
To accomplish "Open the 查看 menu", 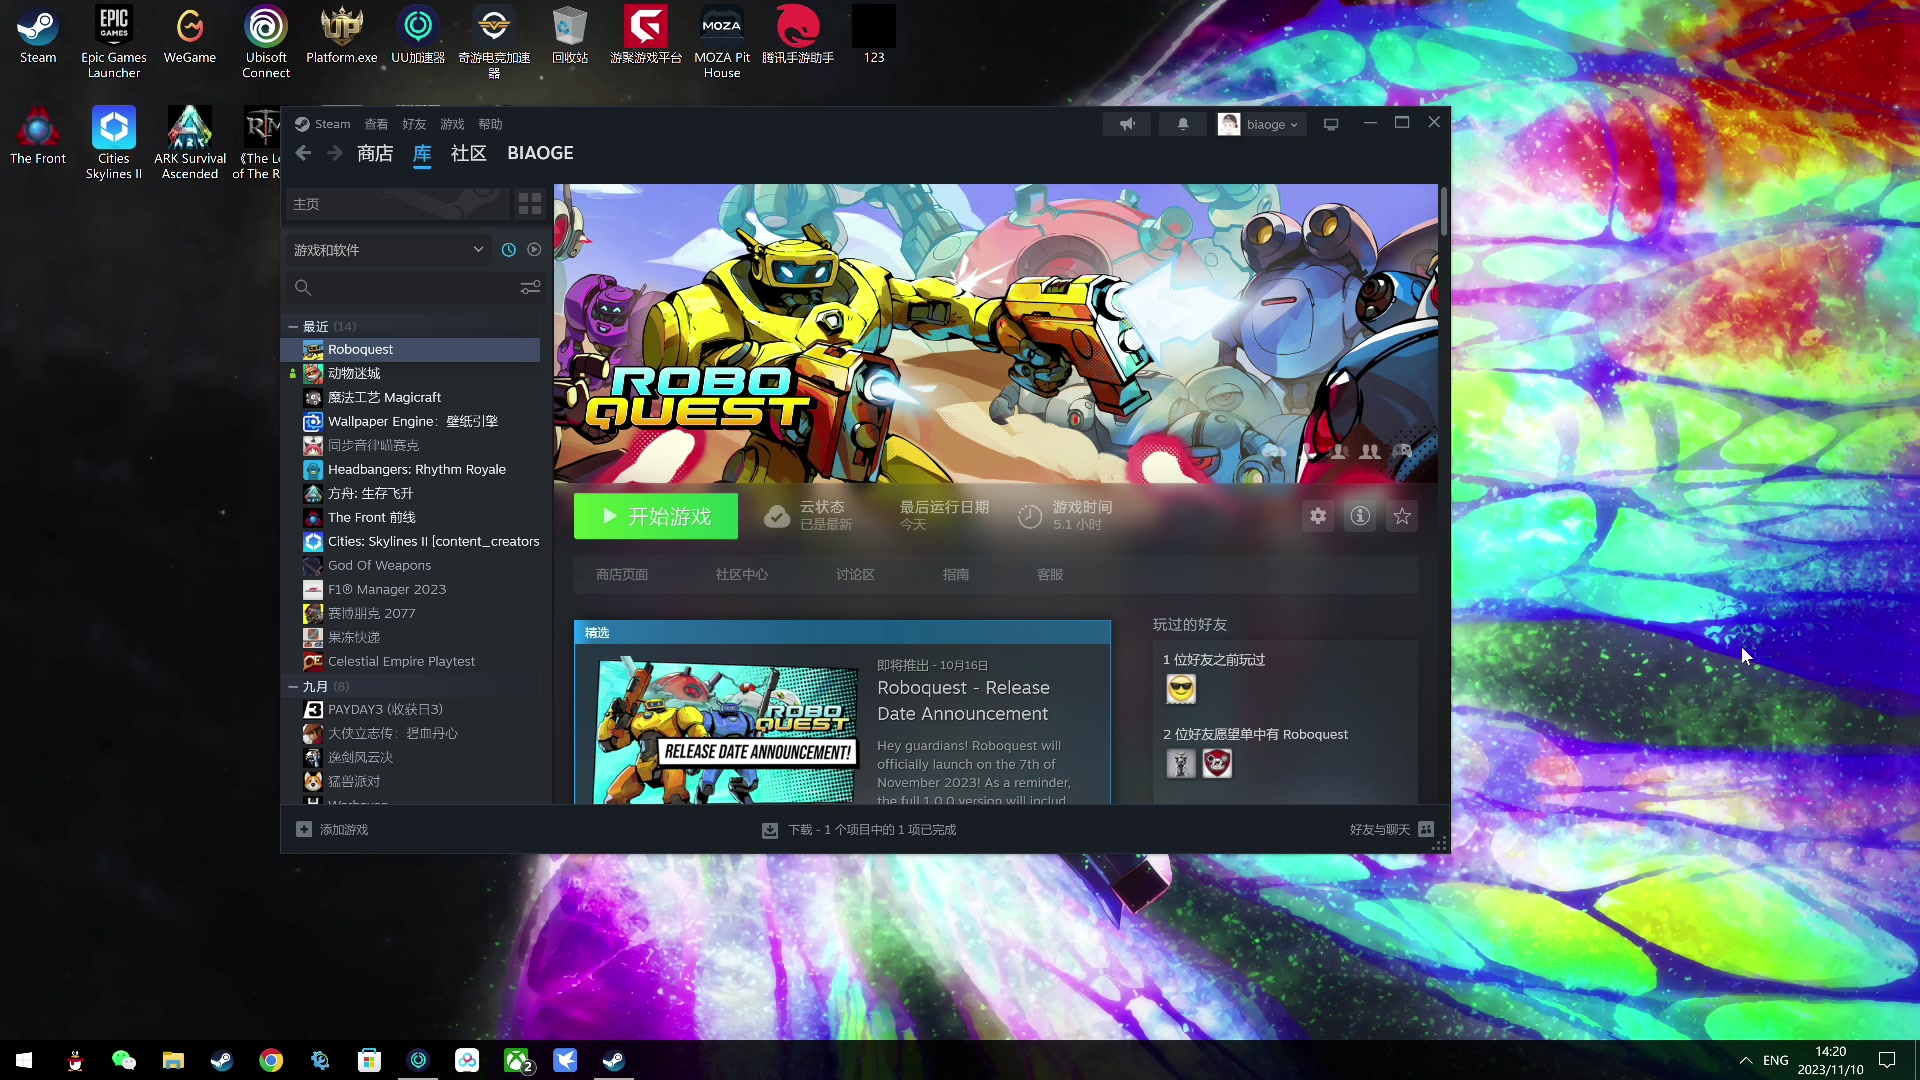I will tap(376, 124).
